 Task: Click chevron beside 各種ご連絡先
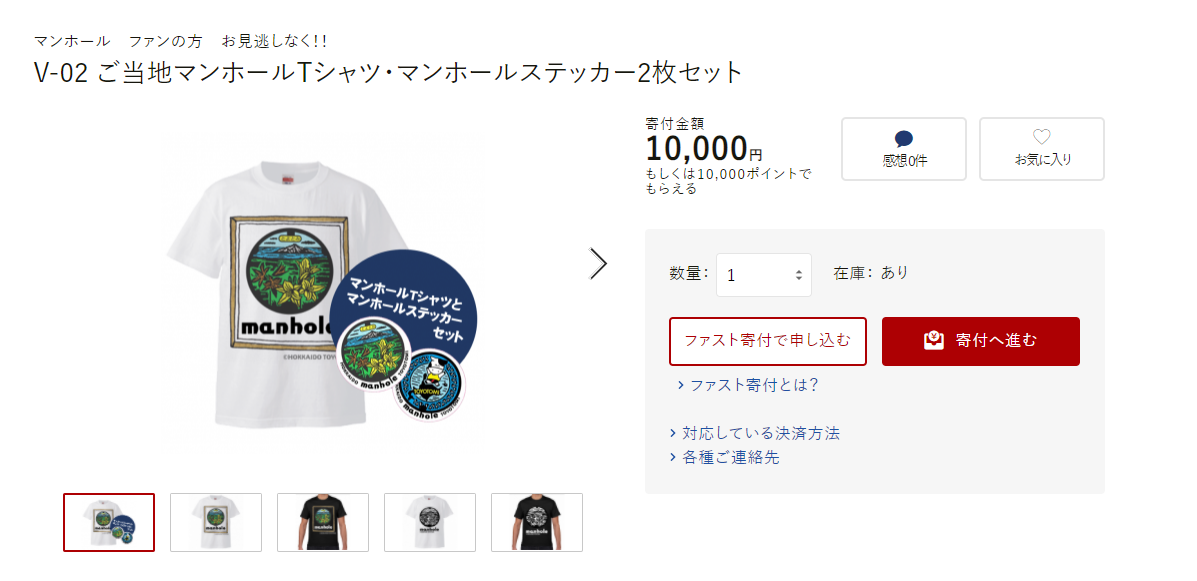click(673, 458)
